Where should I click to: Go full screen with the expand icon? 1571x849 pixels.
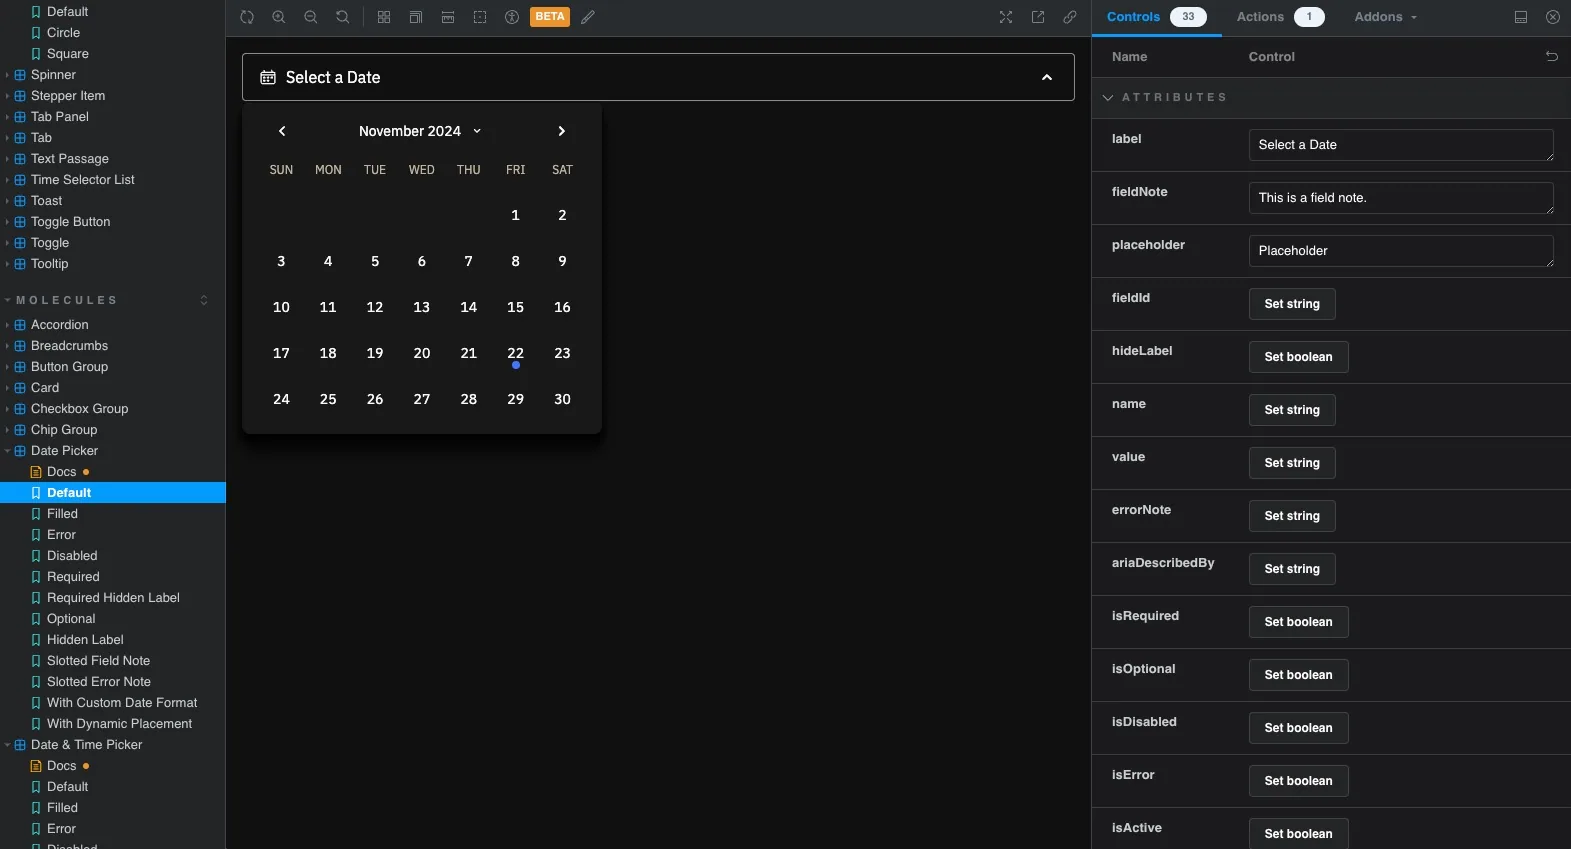pos(1006,17)
